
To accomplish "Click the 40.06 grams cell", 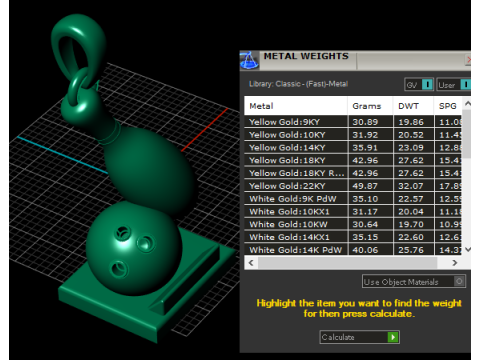I will (370, 250).
